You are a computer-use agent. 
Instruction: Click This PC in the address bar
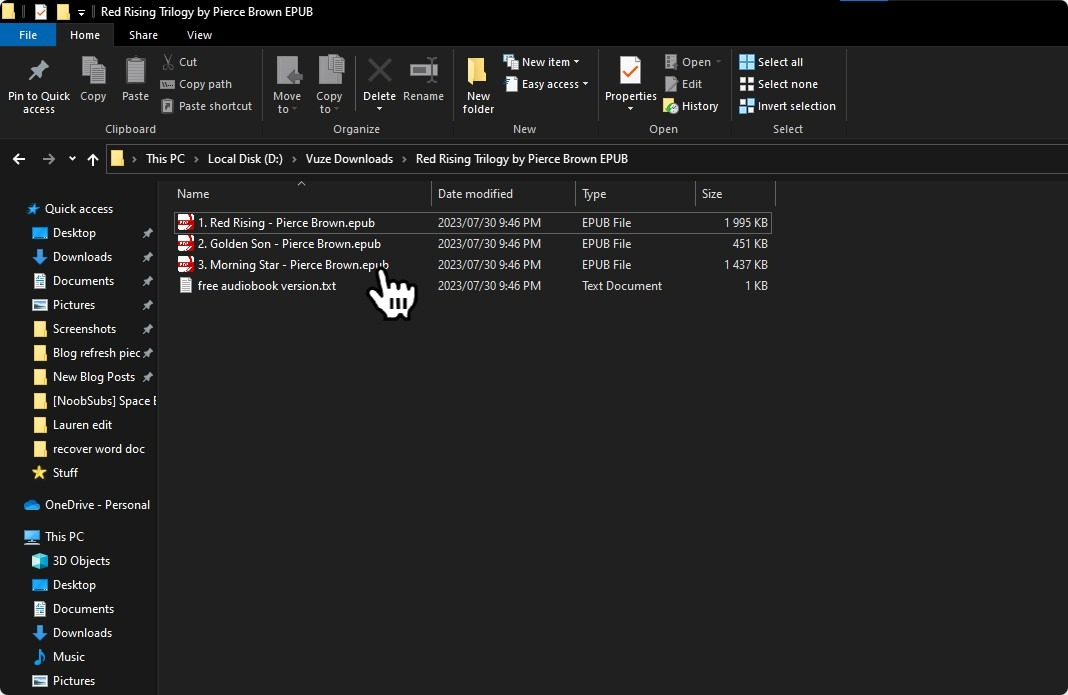click(x=165, y=159)
